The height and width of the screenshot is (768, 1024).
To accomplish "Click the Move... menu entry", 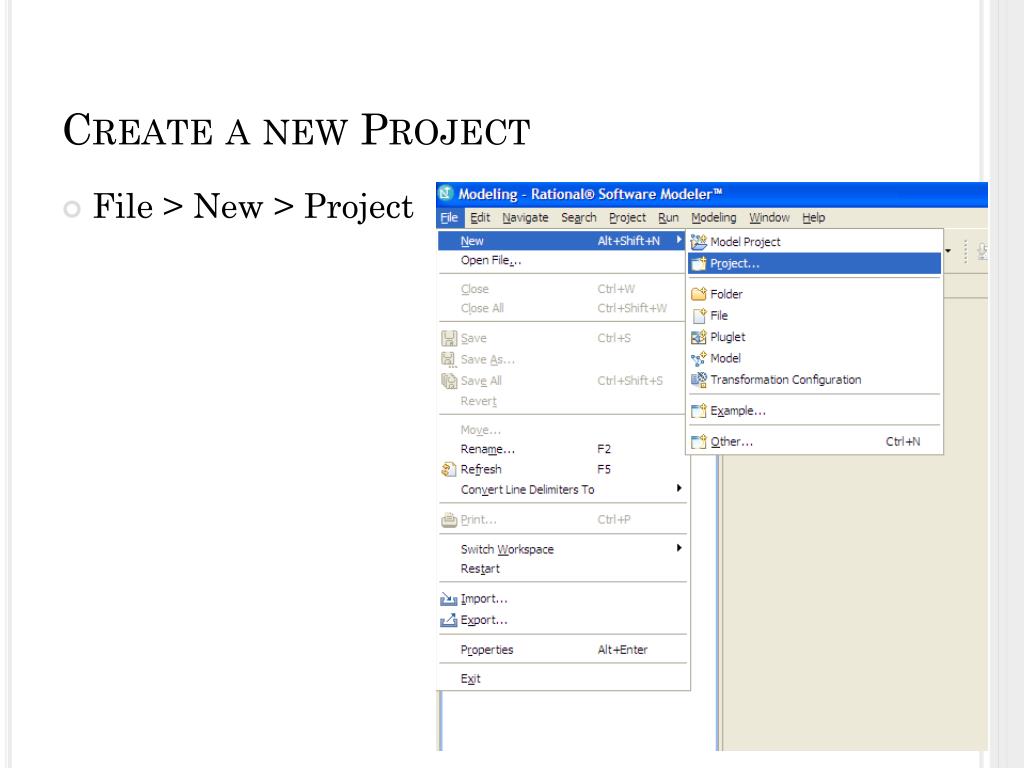I will coord(562,430).
